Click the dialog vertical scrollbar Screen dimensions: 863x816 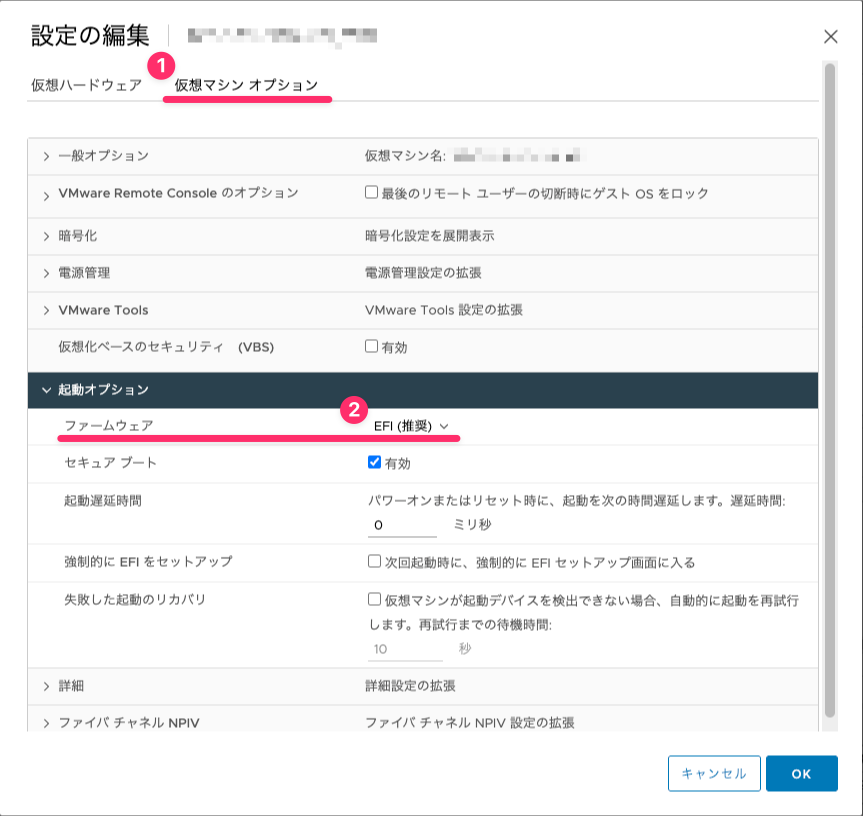point(830,391)
